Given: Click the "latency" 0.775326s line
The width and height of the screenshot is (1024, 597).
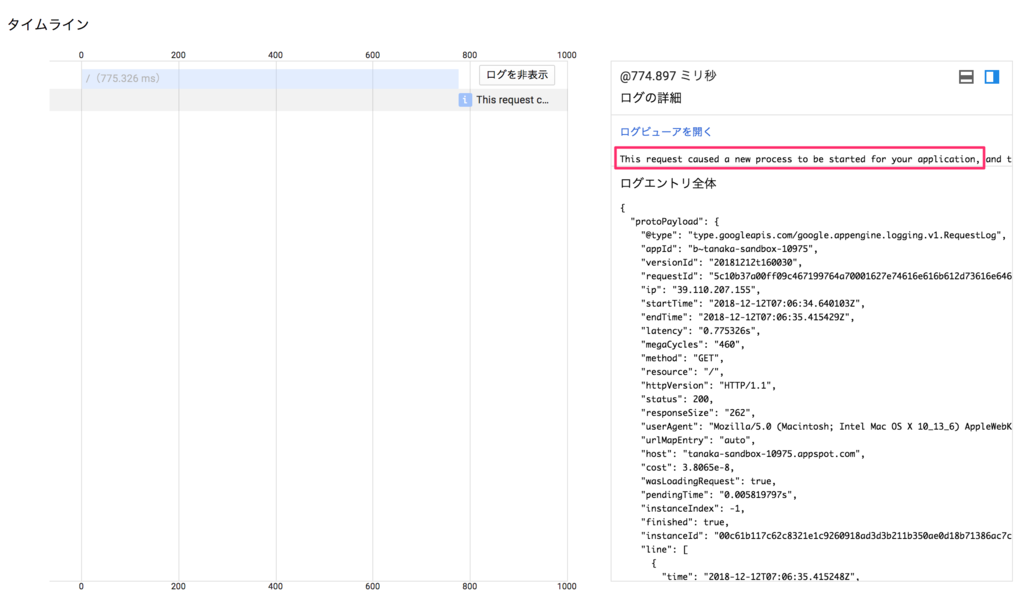Looking at the screenshot, I should pyautogui.click(x=700, y=331).
